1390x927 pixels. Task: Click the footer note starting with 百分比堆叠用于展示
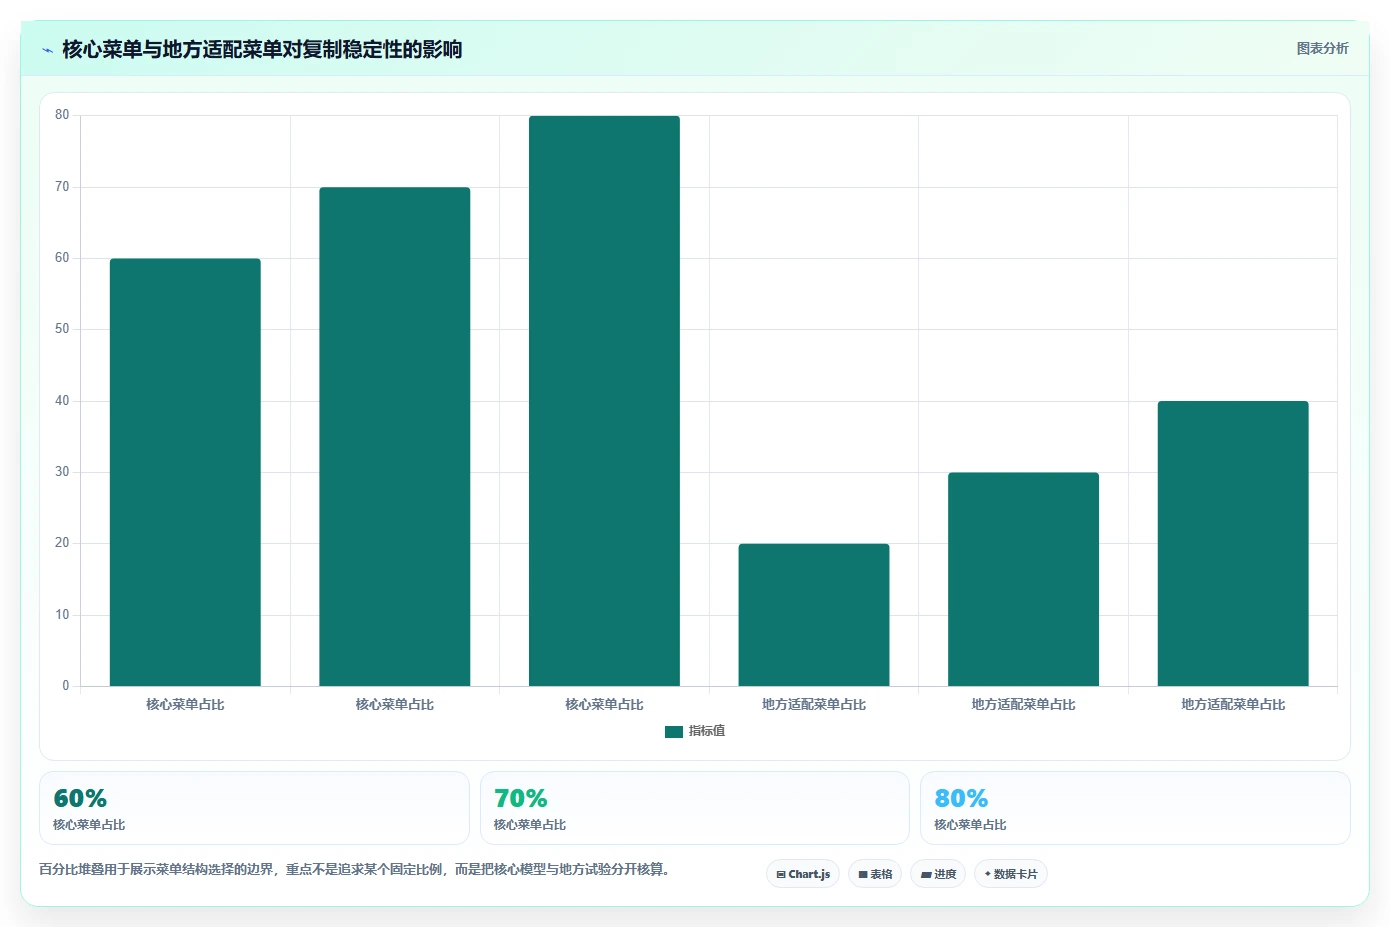[x=354, y=869]
